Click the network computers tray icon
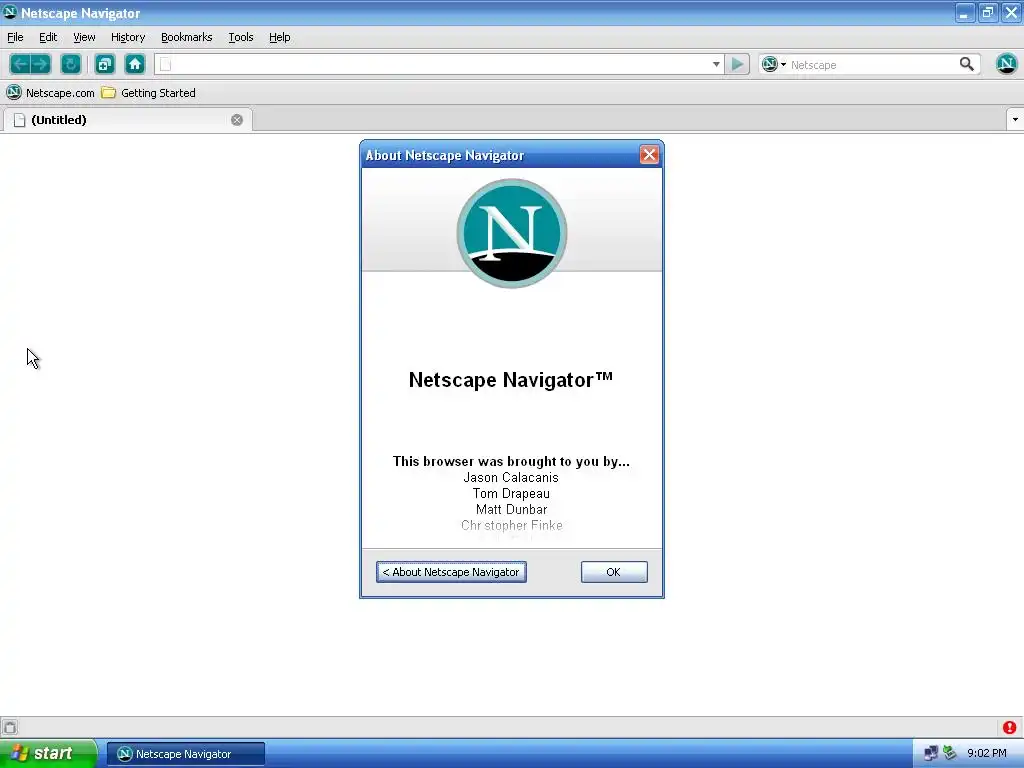 click(931, 753)
